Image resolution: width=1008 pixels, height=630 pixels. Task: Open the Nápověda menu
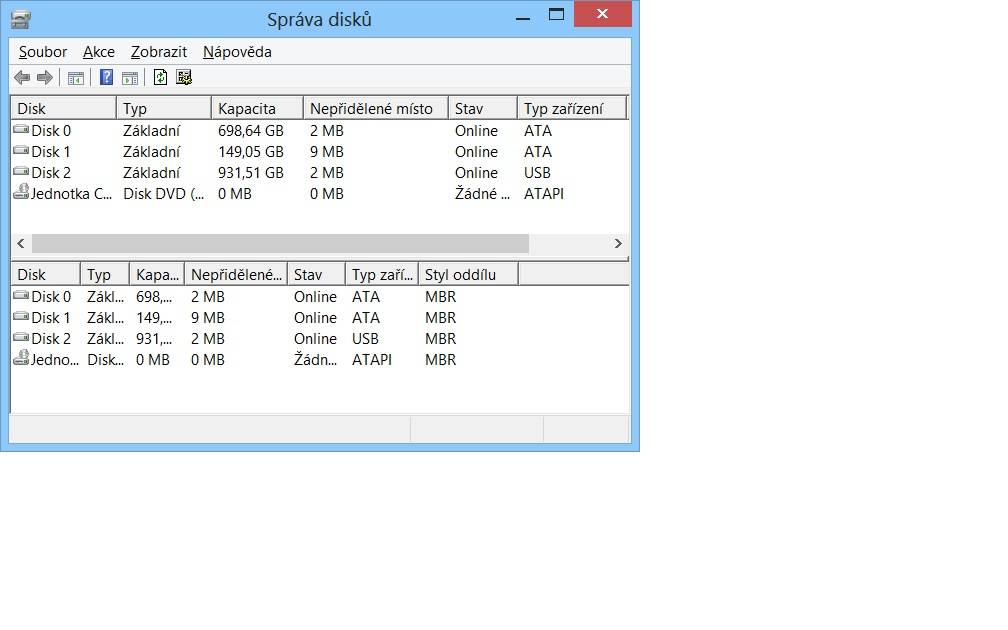237,52
